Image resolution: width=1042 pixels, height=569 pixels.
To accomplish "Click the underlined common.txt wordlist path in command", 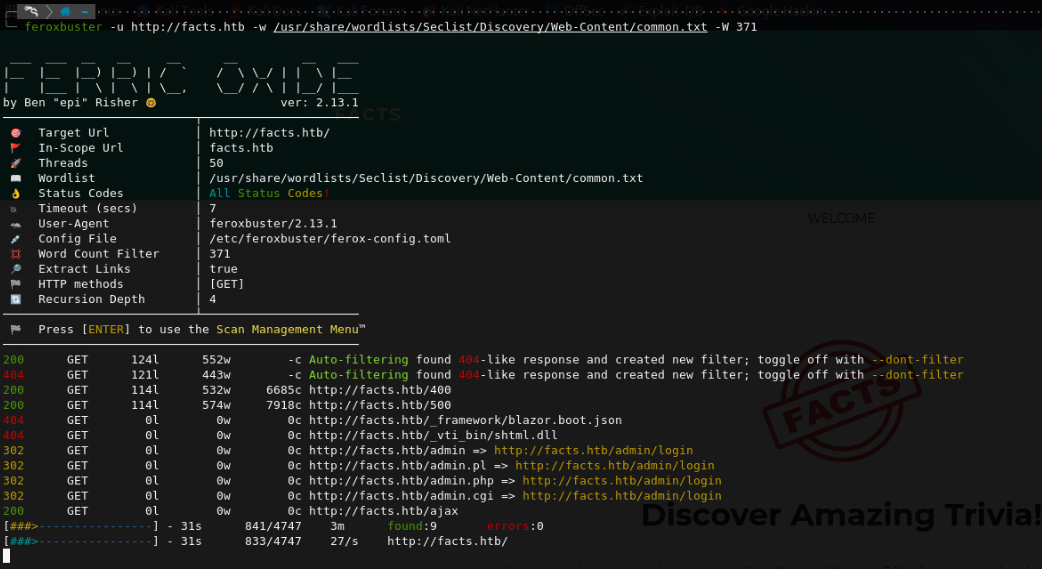I will tap(489, 27).
